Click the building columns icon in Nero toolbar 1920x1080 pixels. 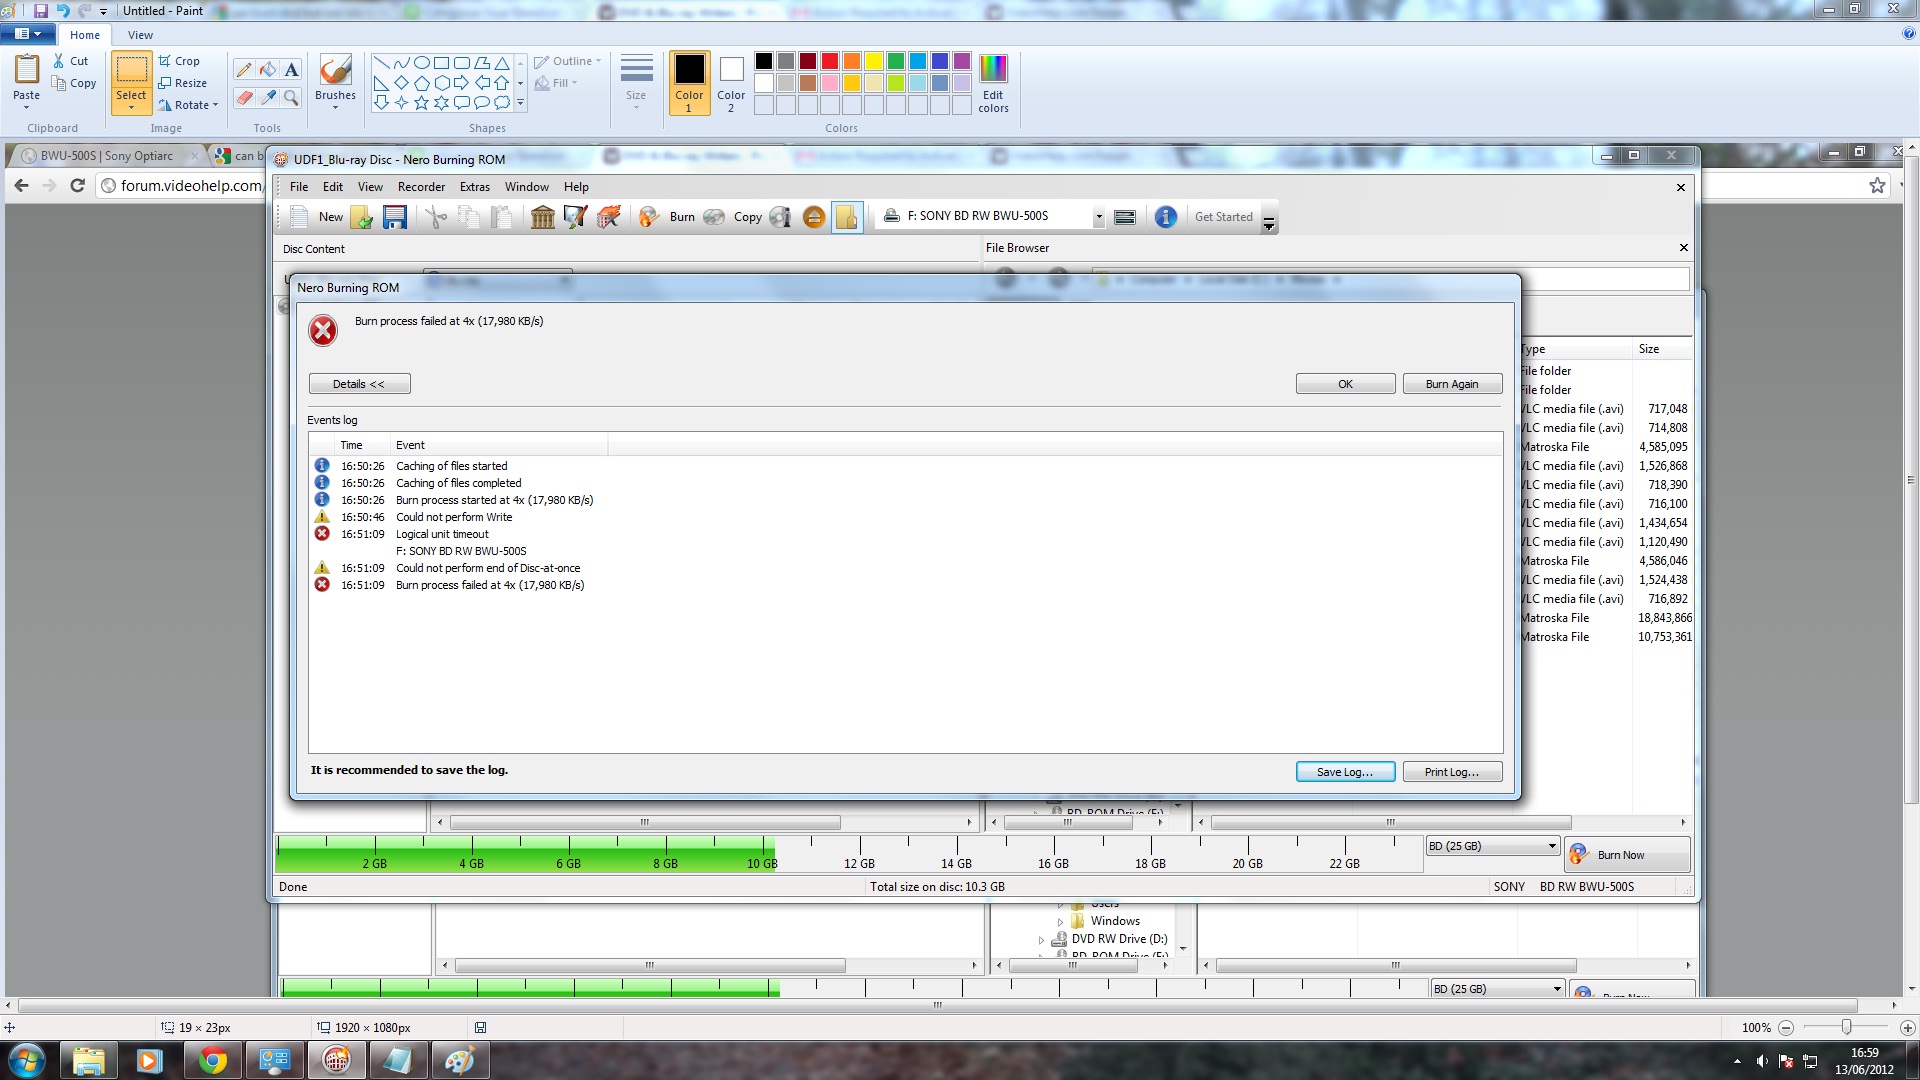(542, 217)
